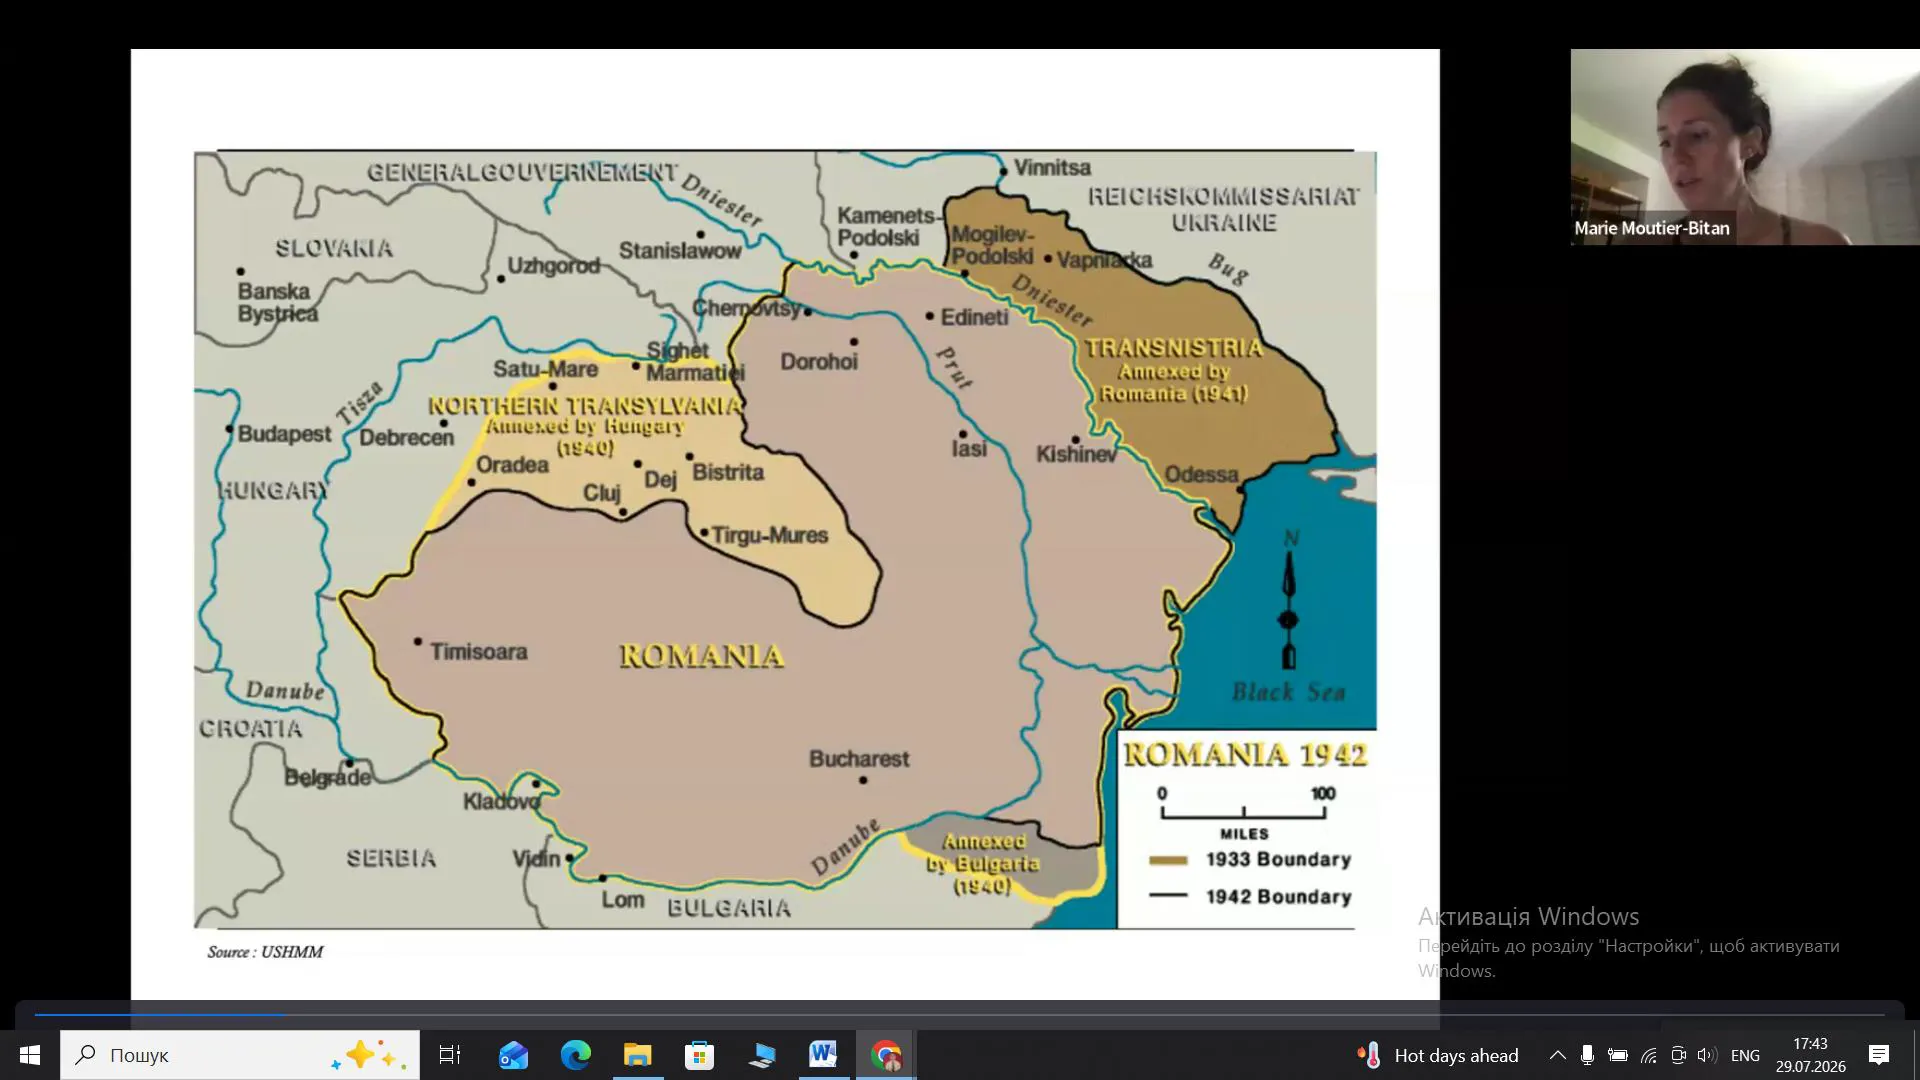1920x1080 pixels.
Task: Open Microsoft Edge browser
Action: [x=575, y=1055]
